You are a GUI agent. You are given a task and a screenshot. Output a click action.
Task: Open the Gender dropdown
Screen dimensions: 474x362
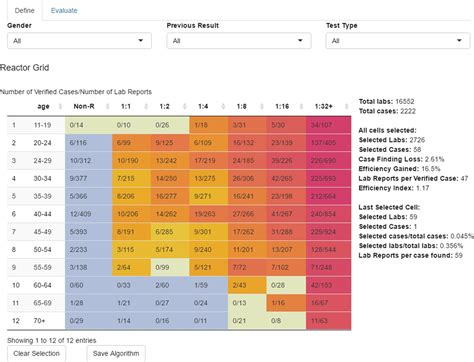tap(79, 41)
